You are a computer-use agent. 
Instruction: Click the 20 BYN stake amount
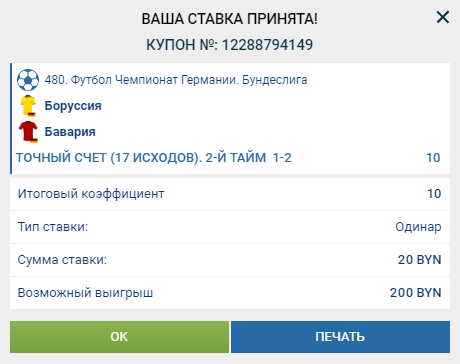coord(419,259)
